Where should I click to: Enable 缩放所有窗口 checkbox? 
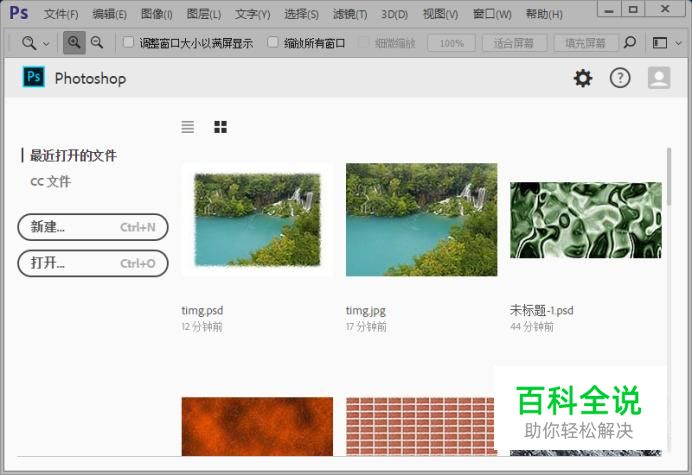[273, 42]
